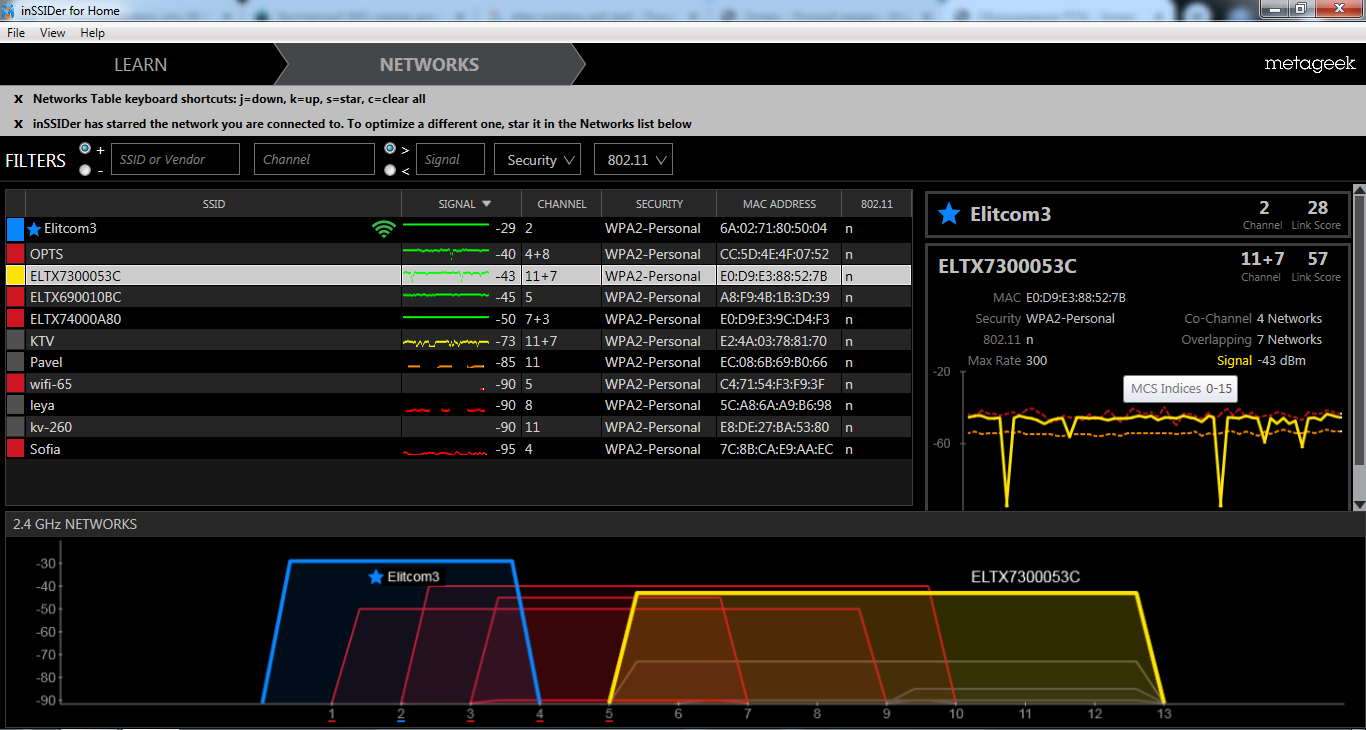1366x730 pixels.
Task: Click channel 6 on the graph axis
Action: [x=678, y=713]
